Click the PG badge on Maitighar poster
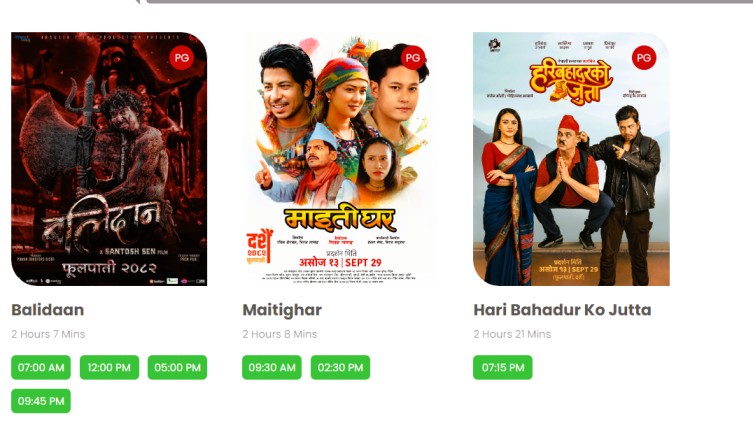 [x=413, y=58]
